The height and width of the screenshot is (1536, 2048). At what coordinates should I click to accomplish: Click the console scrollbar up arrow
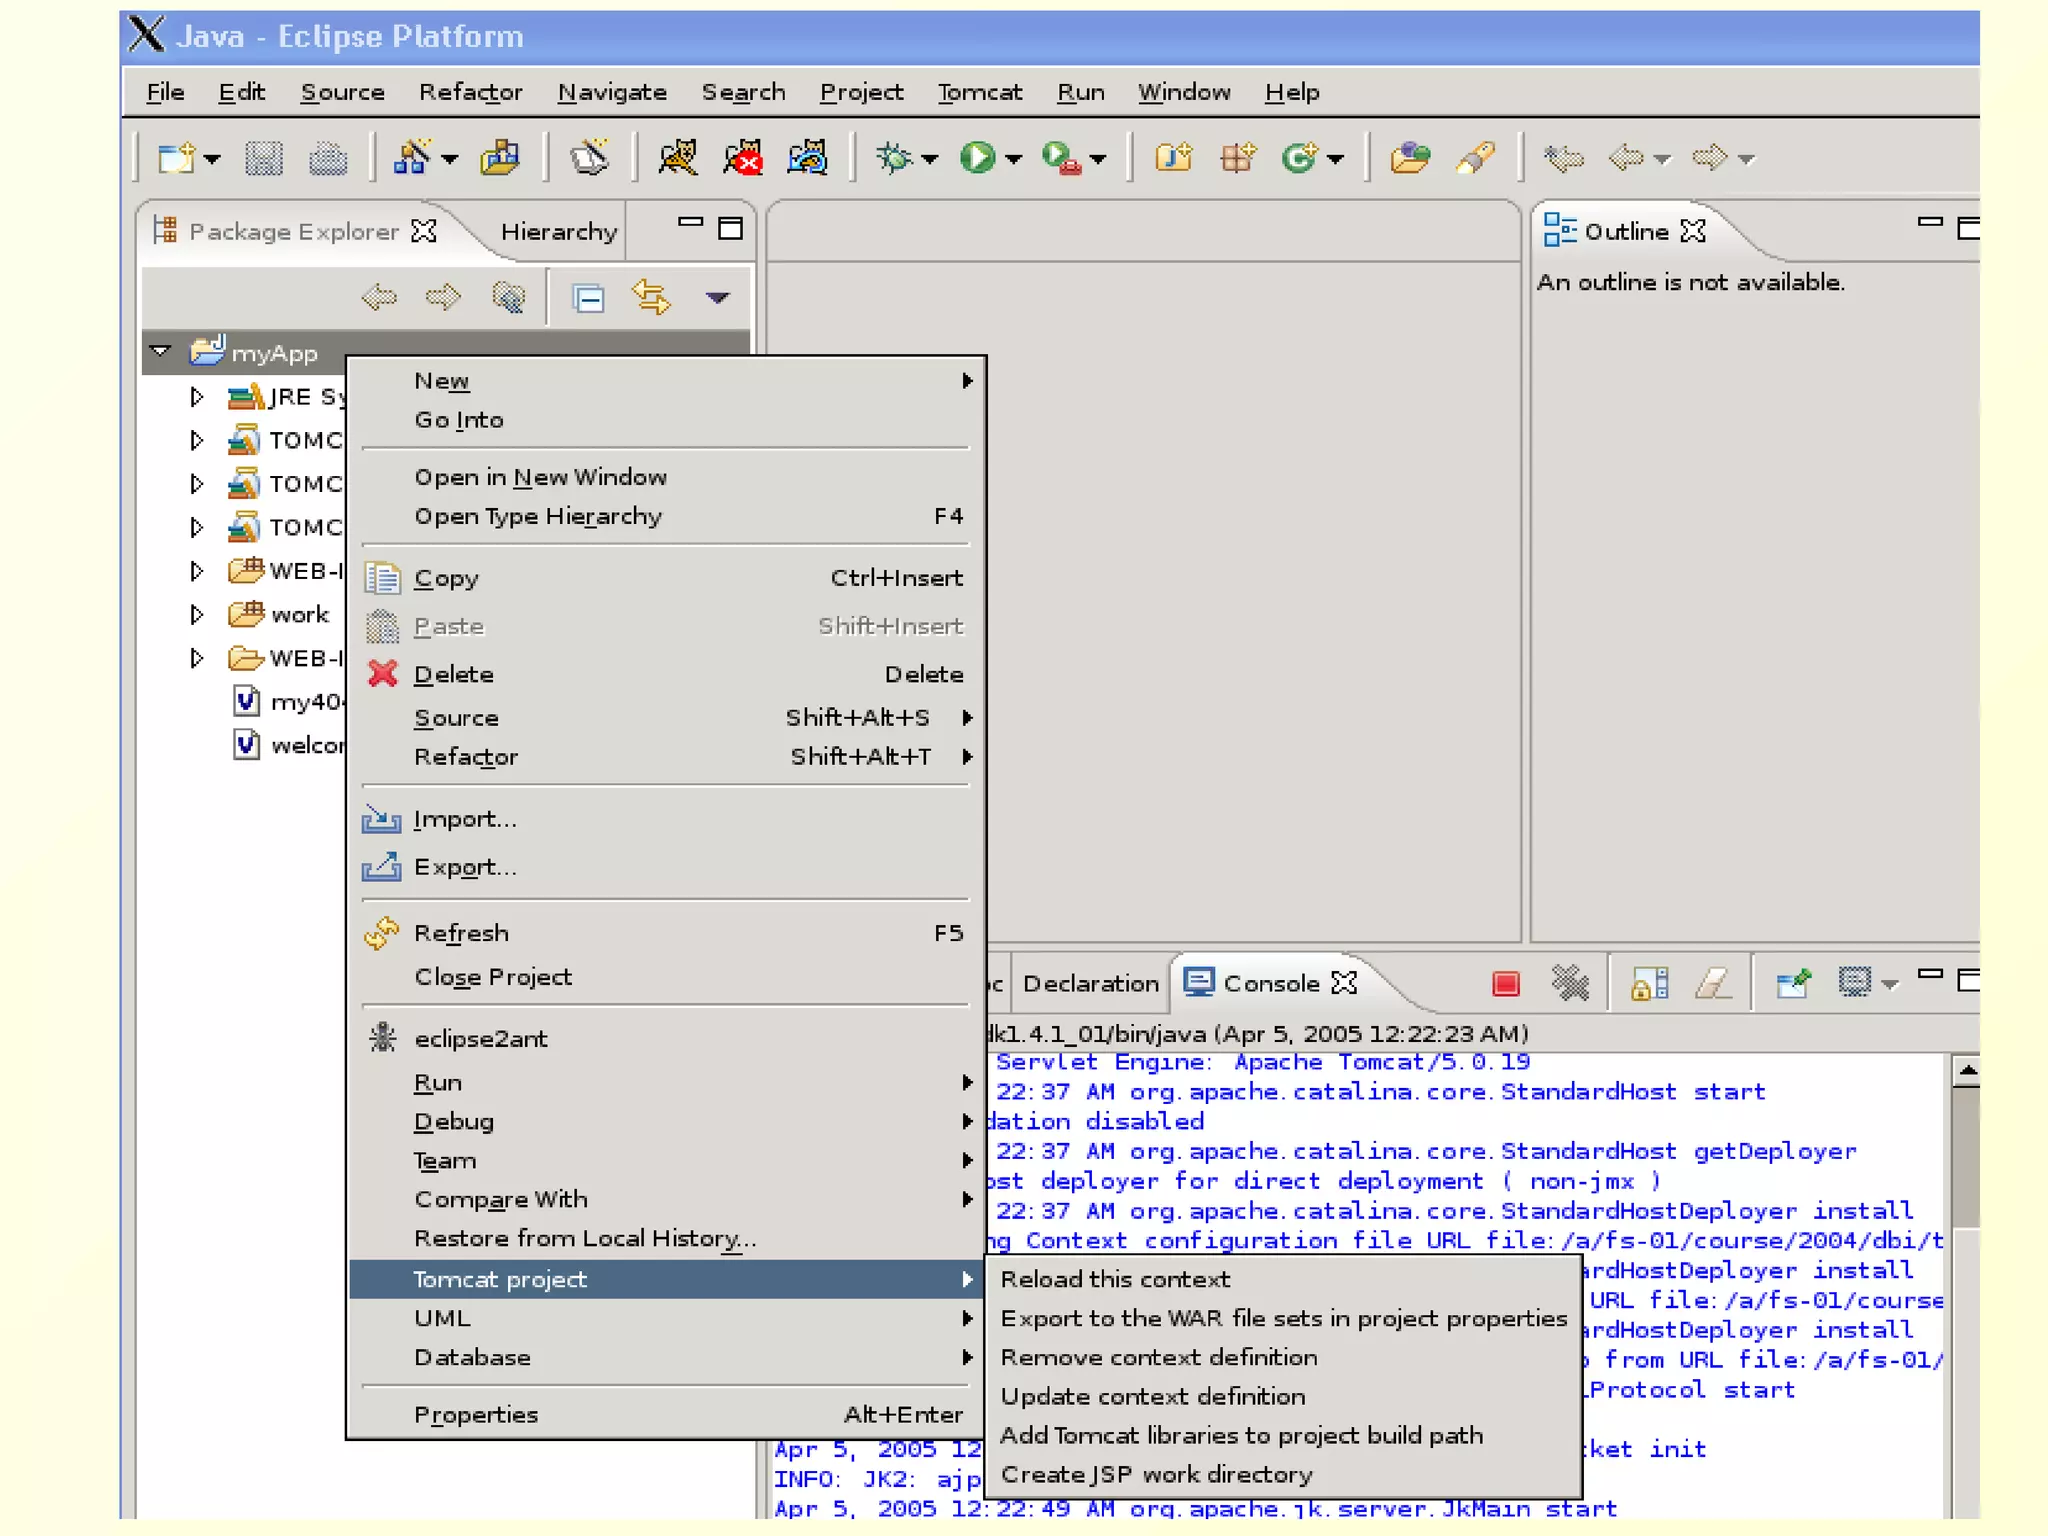(x=1966, y=1071)
